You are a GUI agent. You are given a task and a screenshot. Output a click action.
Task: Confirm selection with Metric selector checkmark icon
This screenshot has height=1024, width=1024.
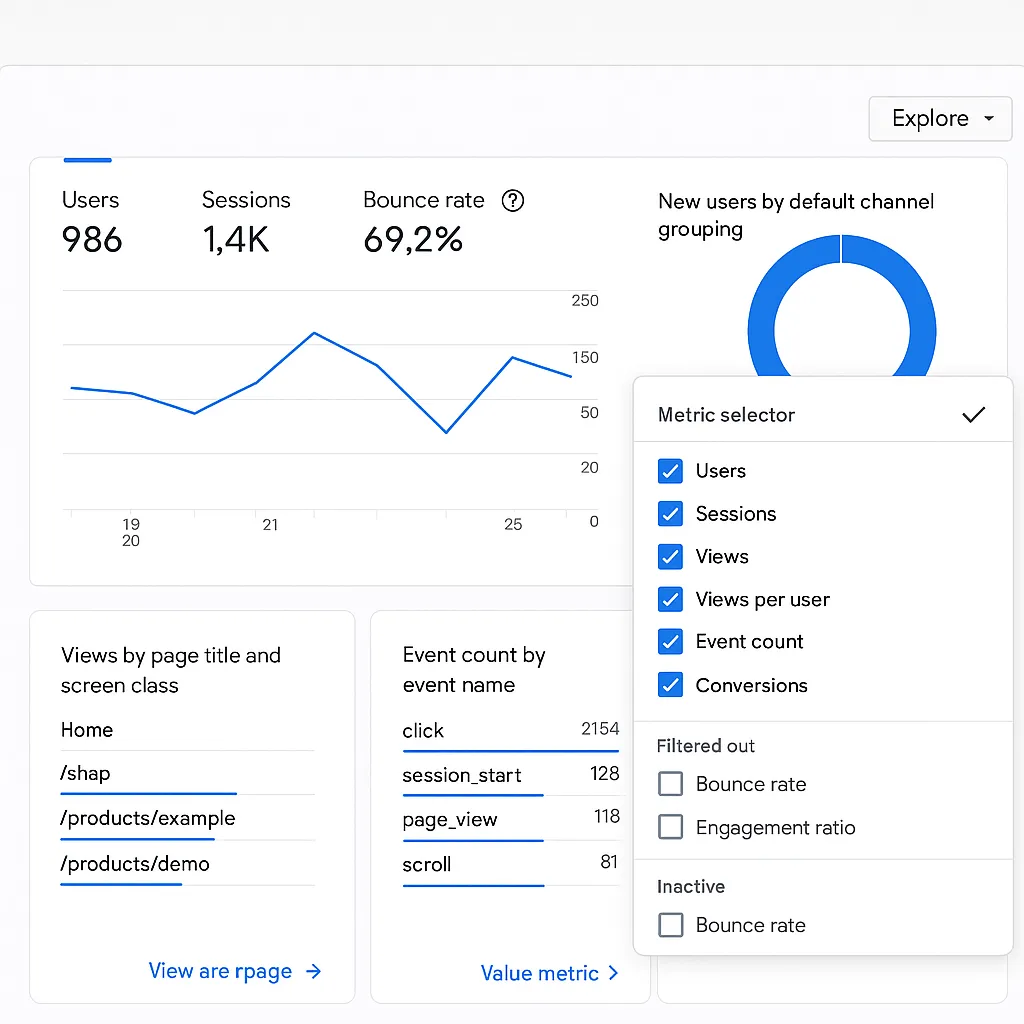pyautogui.click(x=973, y=415)
